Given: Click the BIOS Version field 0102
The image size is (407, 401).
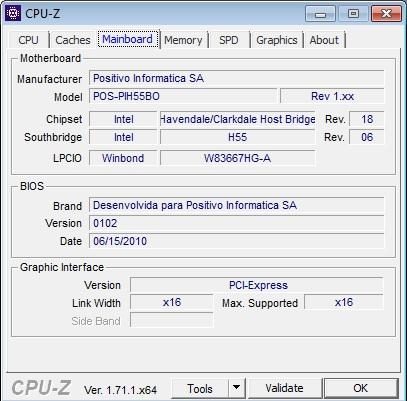Looking at the screenshot, I should pyautogui.click(x=236, y=223).
